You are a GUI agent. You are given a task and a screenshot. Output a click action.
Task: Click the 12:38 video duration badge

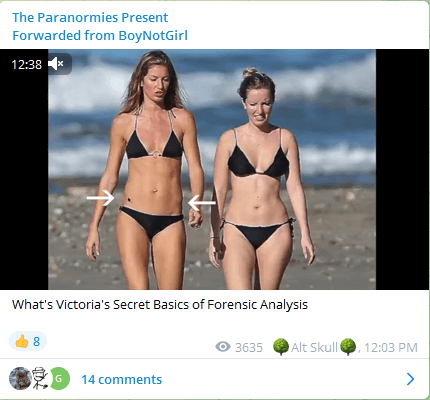click(x=27, y=64)
